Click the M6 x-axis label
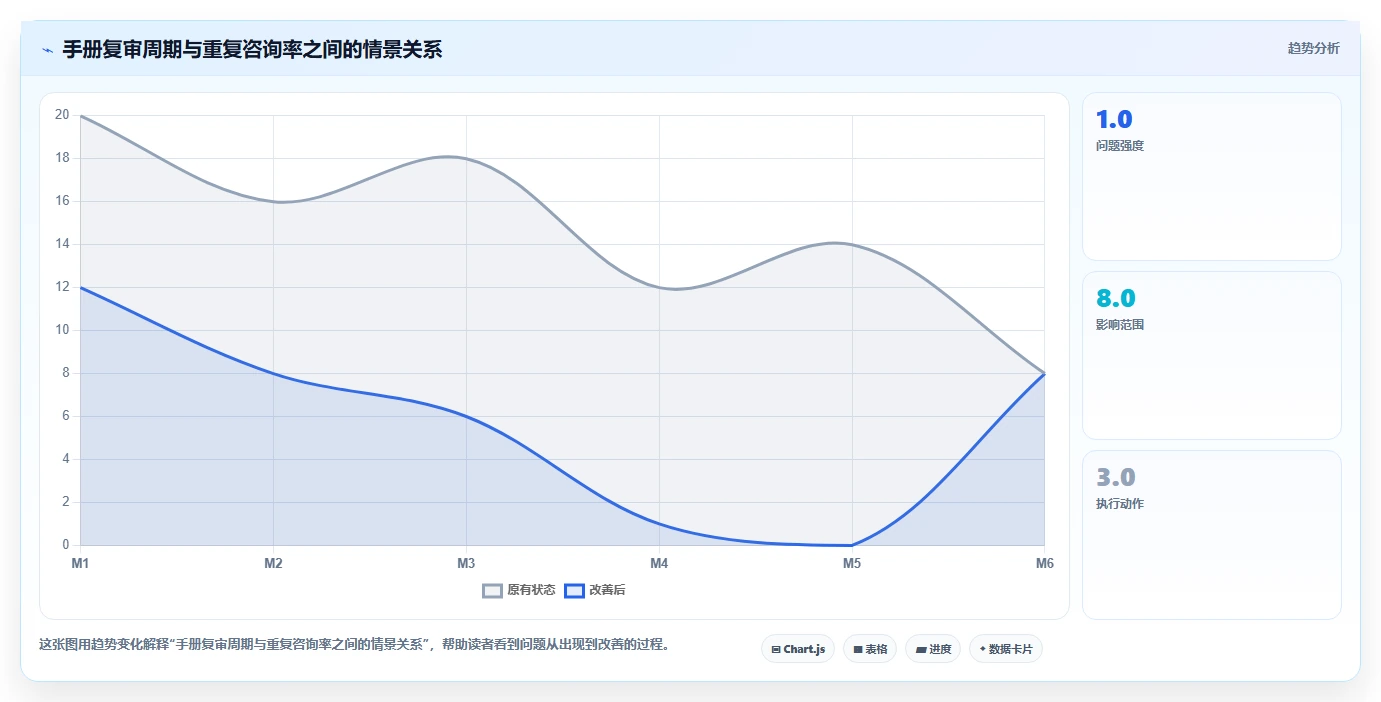Screen dimensions: 1381x702 click(1045, 564)
